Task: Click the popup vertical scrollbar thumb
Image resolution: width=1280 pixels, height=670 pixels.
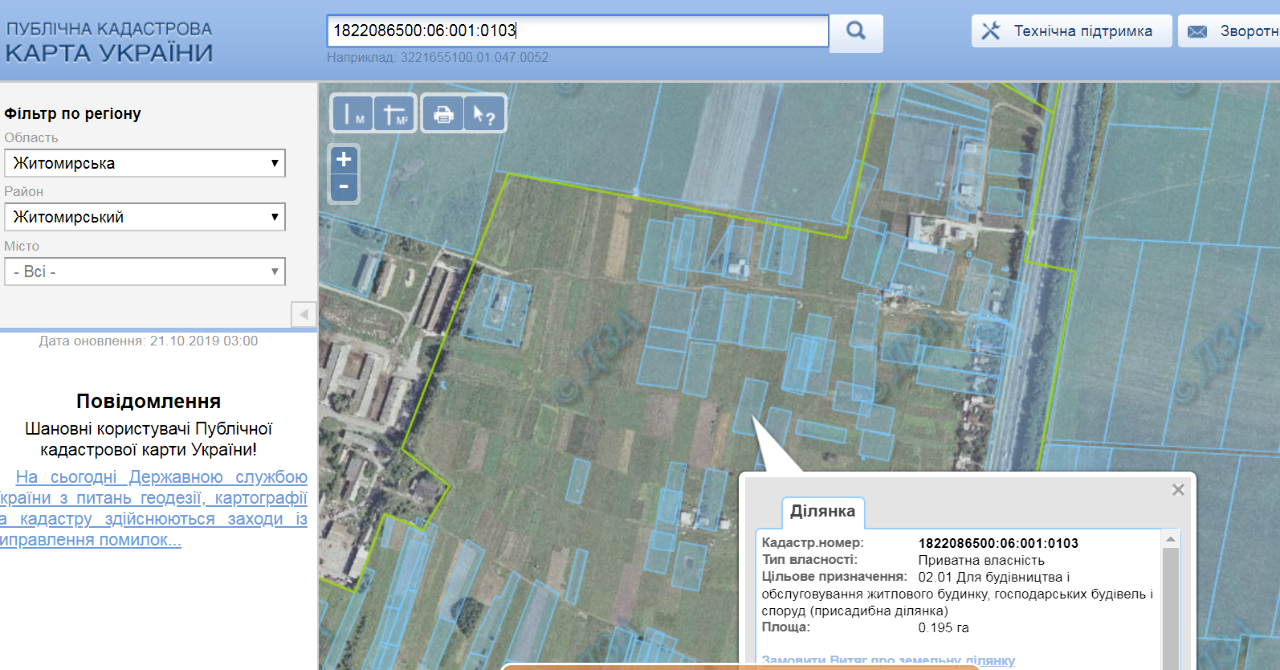Action: click(x=1170, y=608)
